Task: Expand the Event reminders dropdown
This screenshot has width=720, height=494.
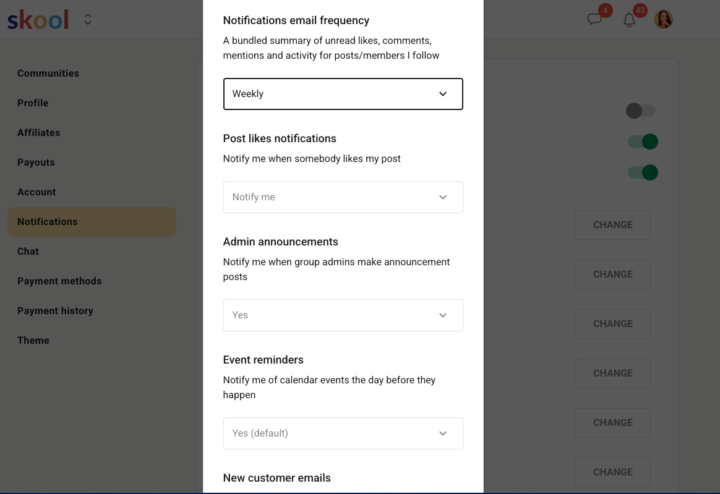Action: (342, 433)
